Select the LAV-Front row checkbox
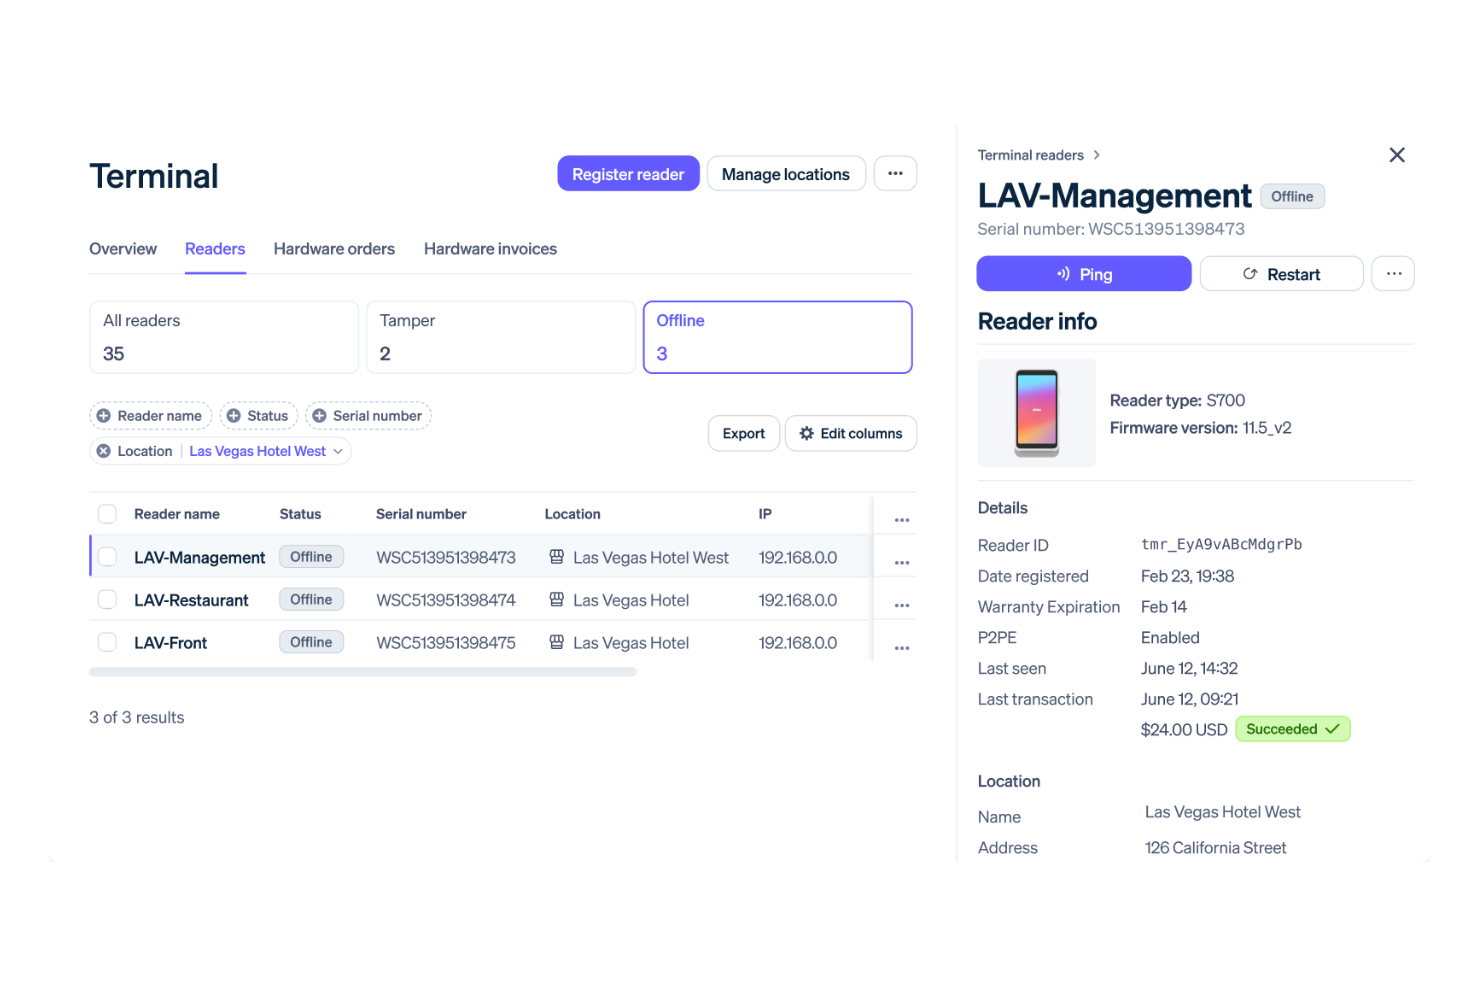The width and height of the screenshot is (1480, 987). [107, 642]
